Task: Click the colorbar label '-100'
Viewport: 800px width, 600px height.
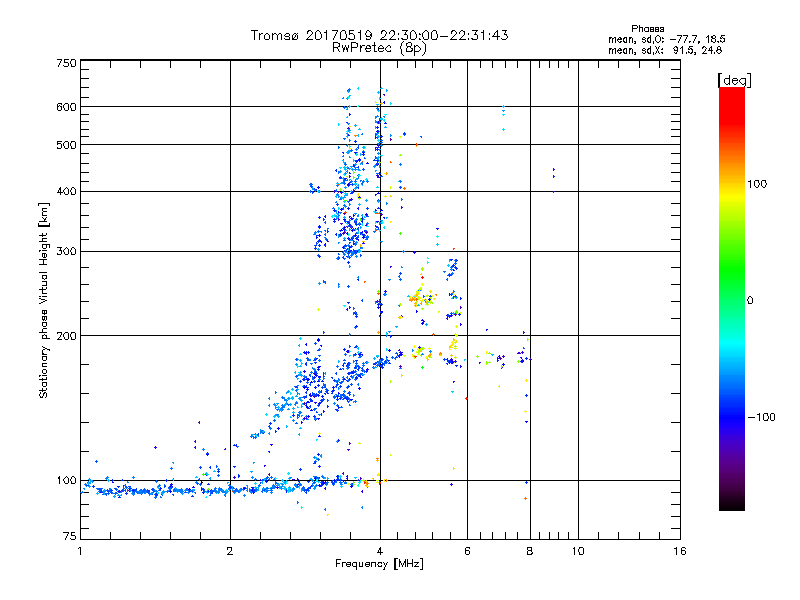Action: pos(761,417)
